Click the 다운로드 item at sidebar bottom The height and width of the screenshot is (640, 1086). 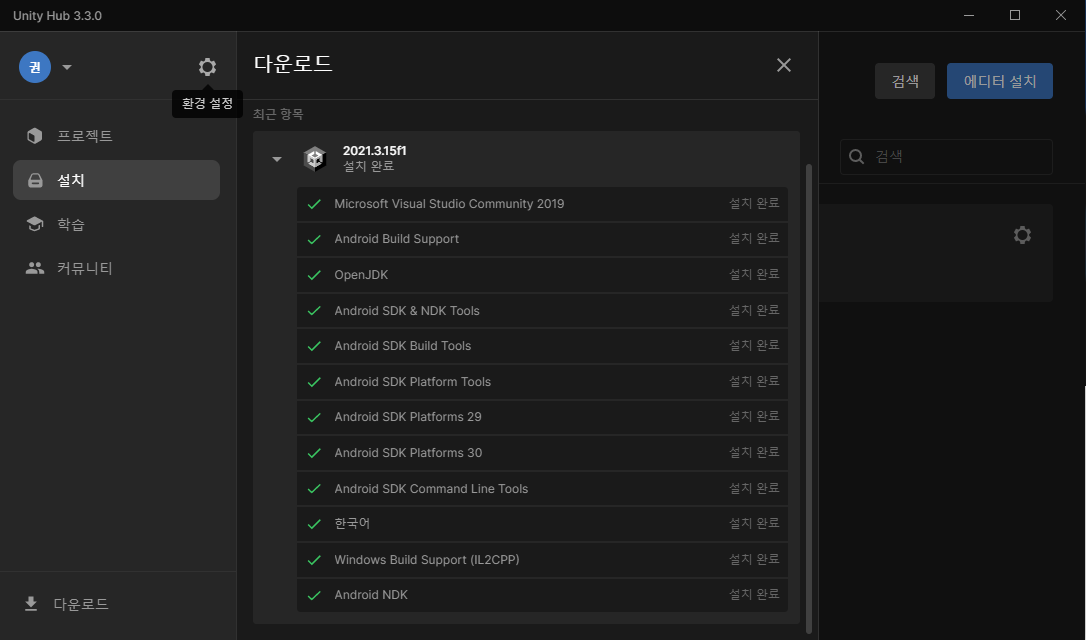coord(67,604)
